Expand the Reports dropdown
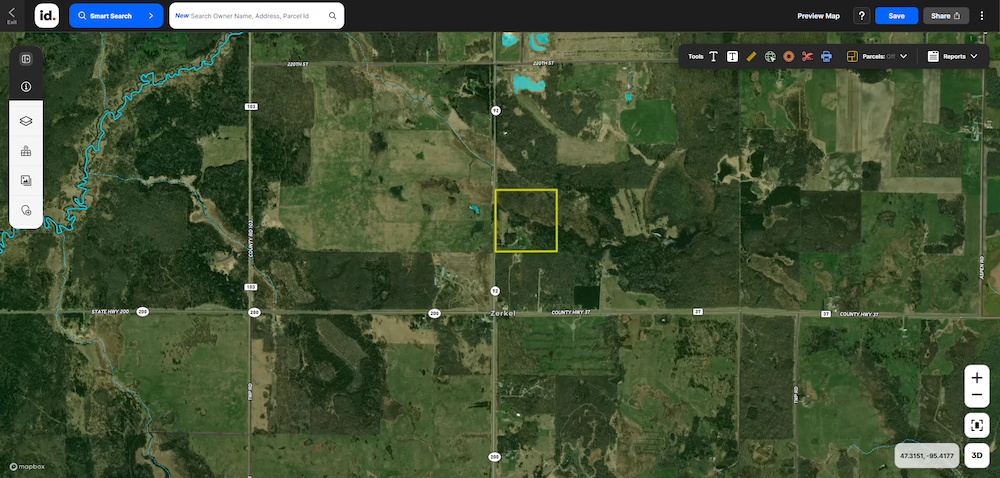 [953, 57]
